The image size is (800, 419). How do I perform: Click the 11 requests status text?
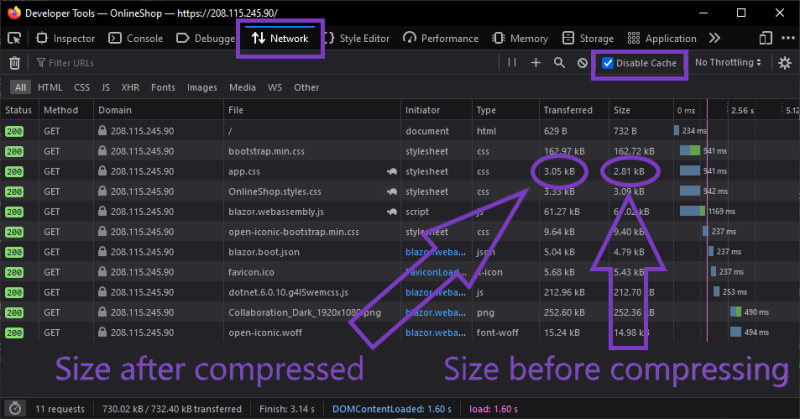[x=60, y=409]
